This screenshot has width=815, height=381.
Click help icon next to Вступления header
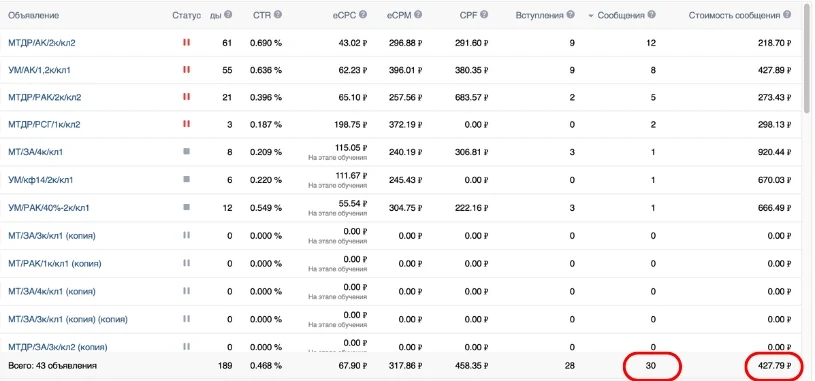click(571, 15)
